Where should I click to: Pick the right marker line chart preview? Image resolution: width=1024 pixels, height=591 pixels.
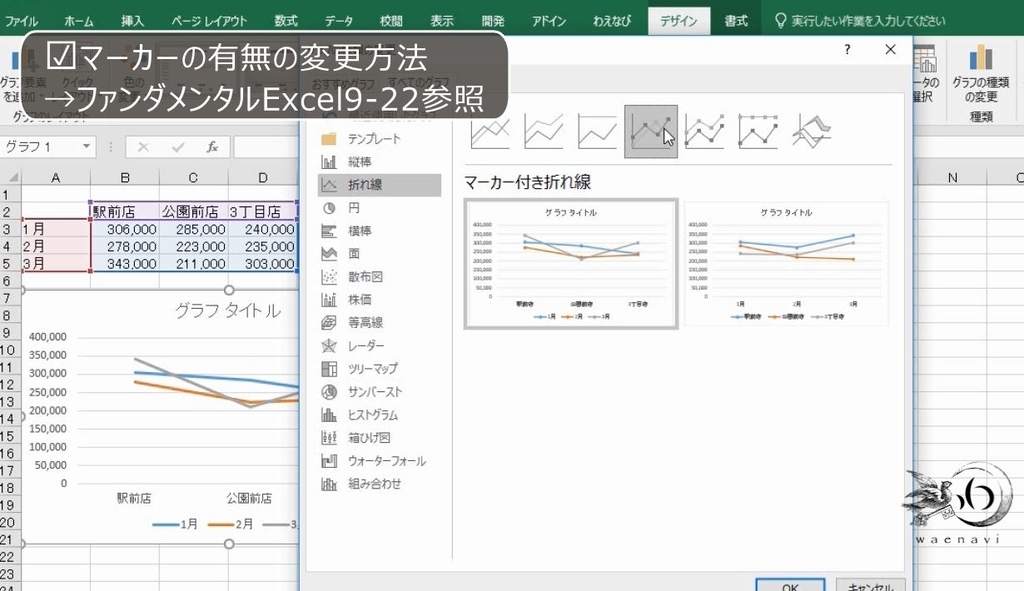tap(786, 263)
